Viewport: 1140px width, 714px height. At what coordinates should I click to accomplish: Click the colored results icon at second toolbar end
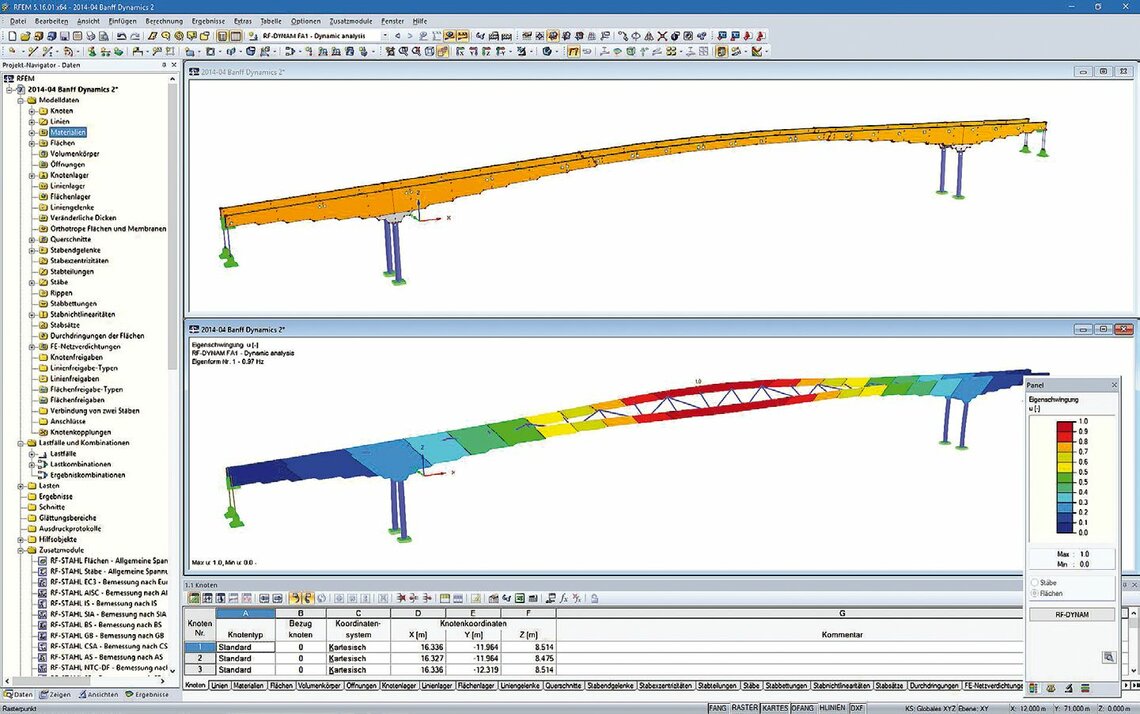pyautogui.click(x=757, y=52)
